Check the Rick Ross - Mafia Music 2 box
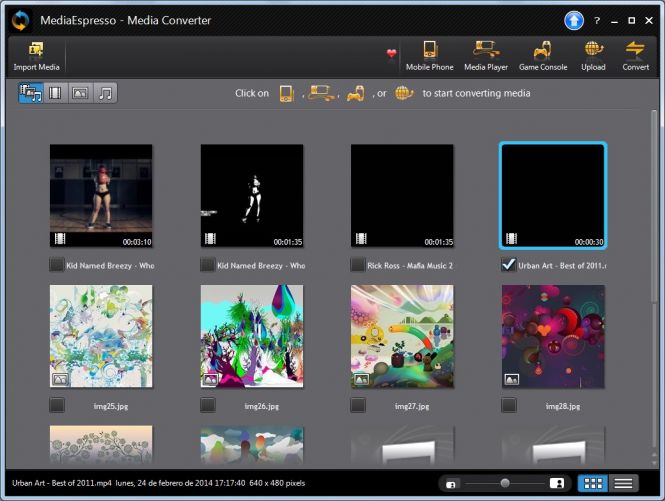The height and width of the screenshot is (501, 665). [358, 265]
